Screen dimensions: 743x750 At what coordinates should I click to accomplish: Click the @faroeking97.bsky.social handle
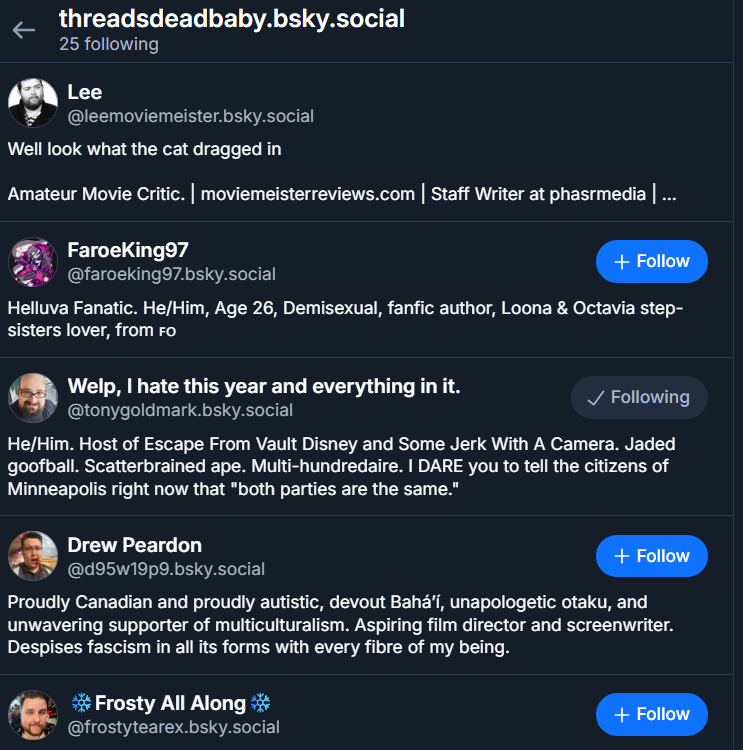[x=171, y=274]
